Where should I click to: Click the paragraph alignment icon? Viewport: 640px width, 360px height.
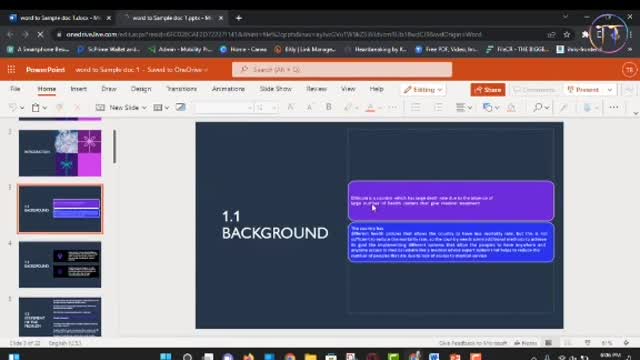point(460,107)
